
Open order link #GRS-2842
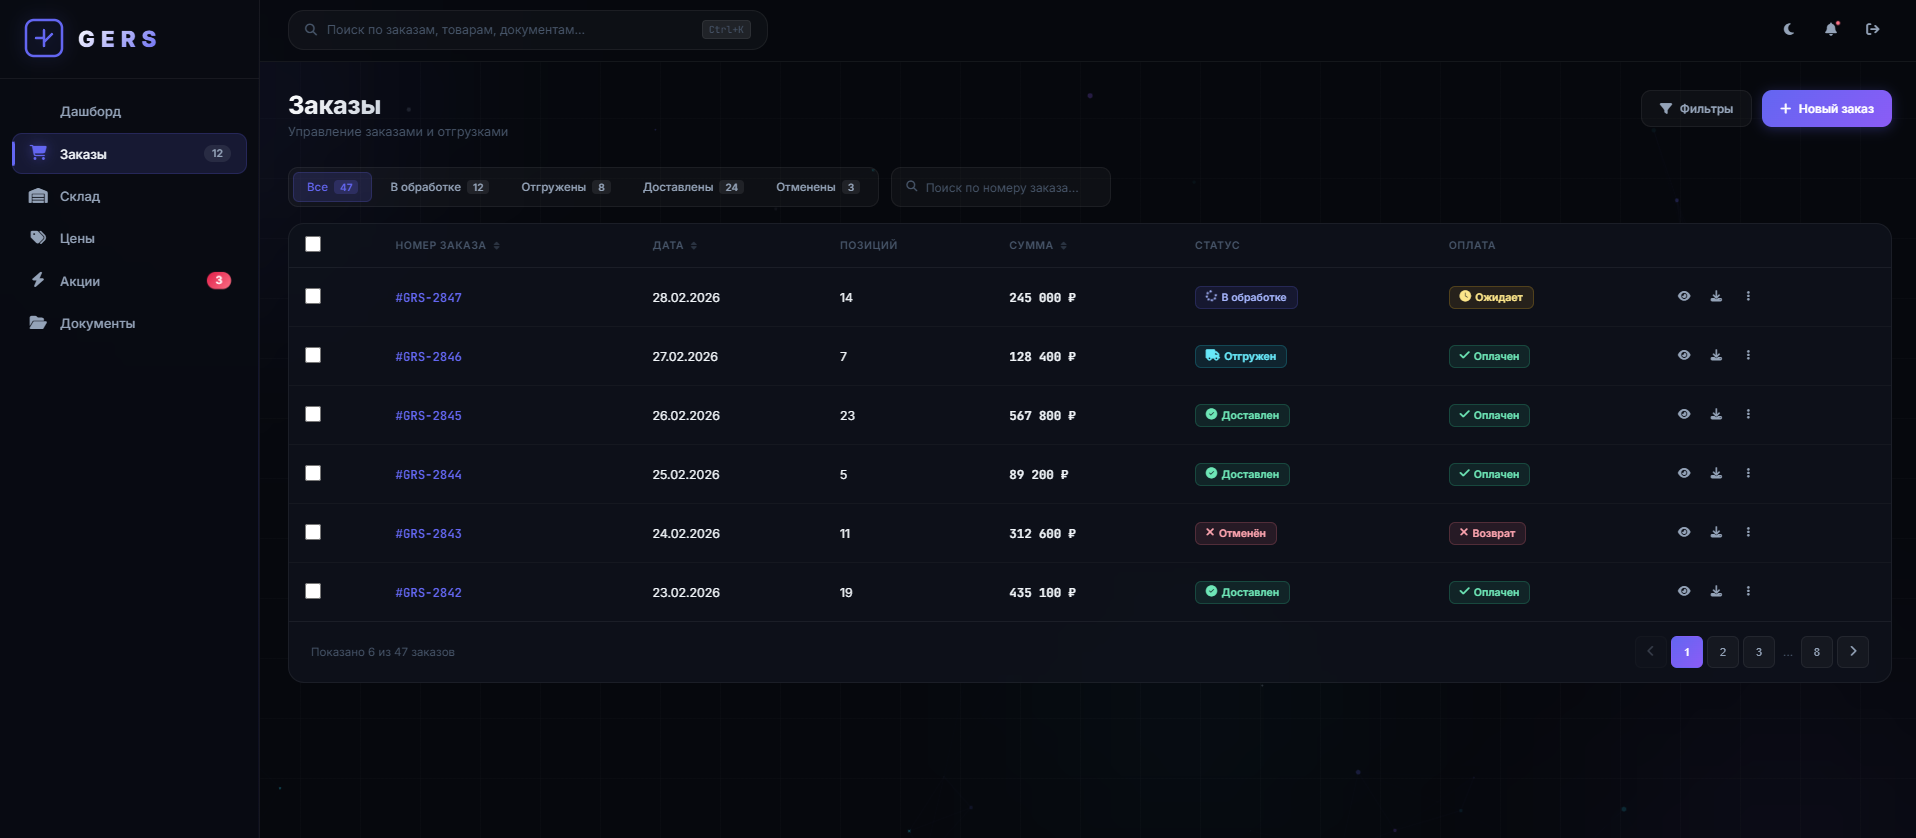pos(428,592)
